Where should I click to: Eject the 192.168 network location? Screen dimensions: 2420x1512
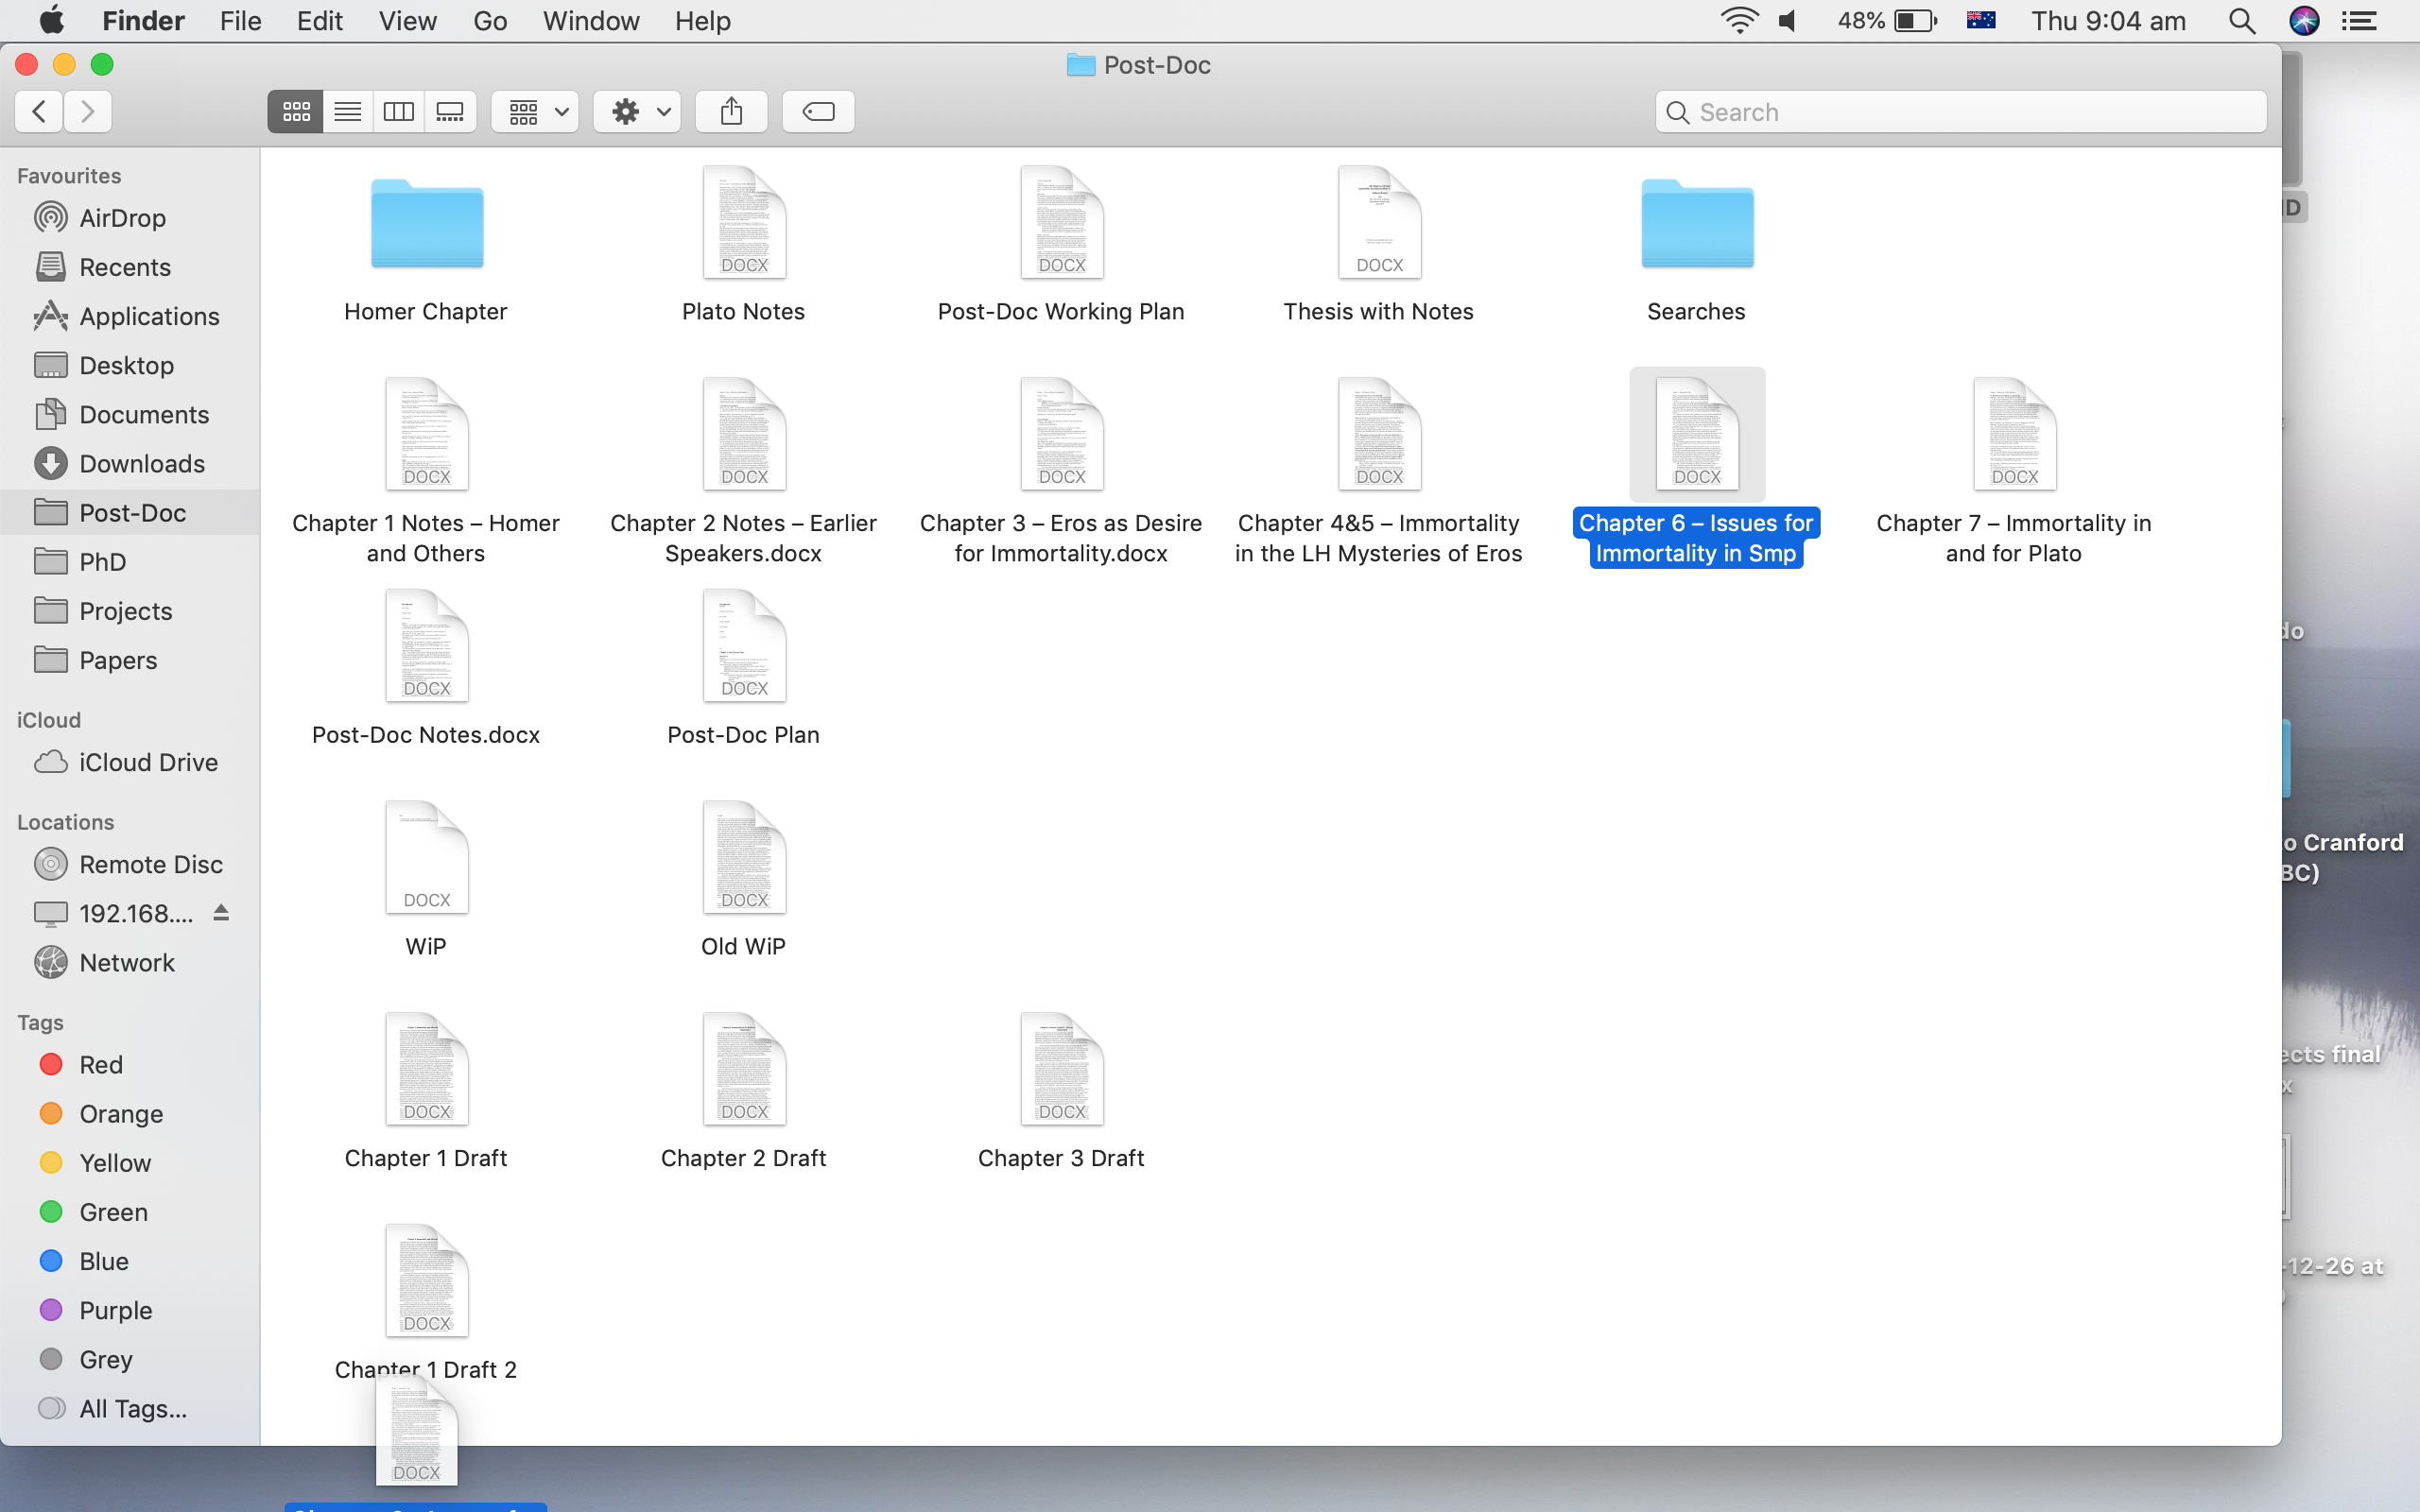coord(221,913)
